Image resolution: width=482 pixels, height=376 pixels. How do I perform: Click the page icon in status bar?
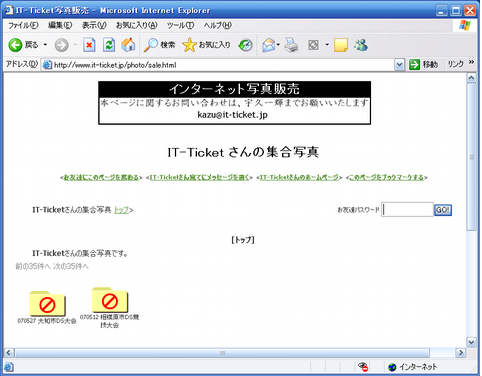point(9,367)
